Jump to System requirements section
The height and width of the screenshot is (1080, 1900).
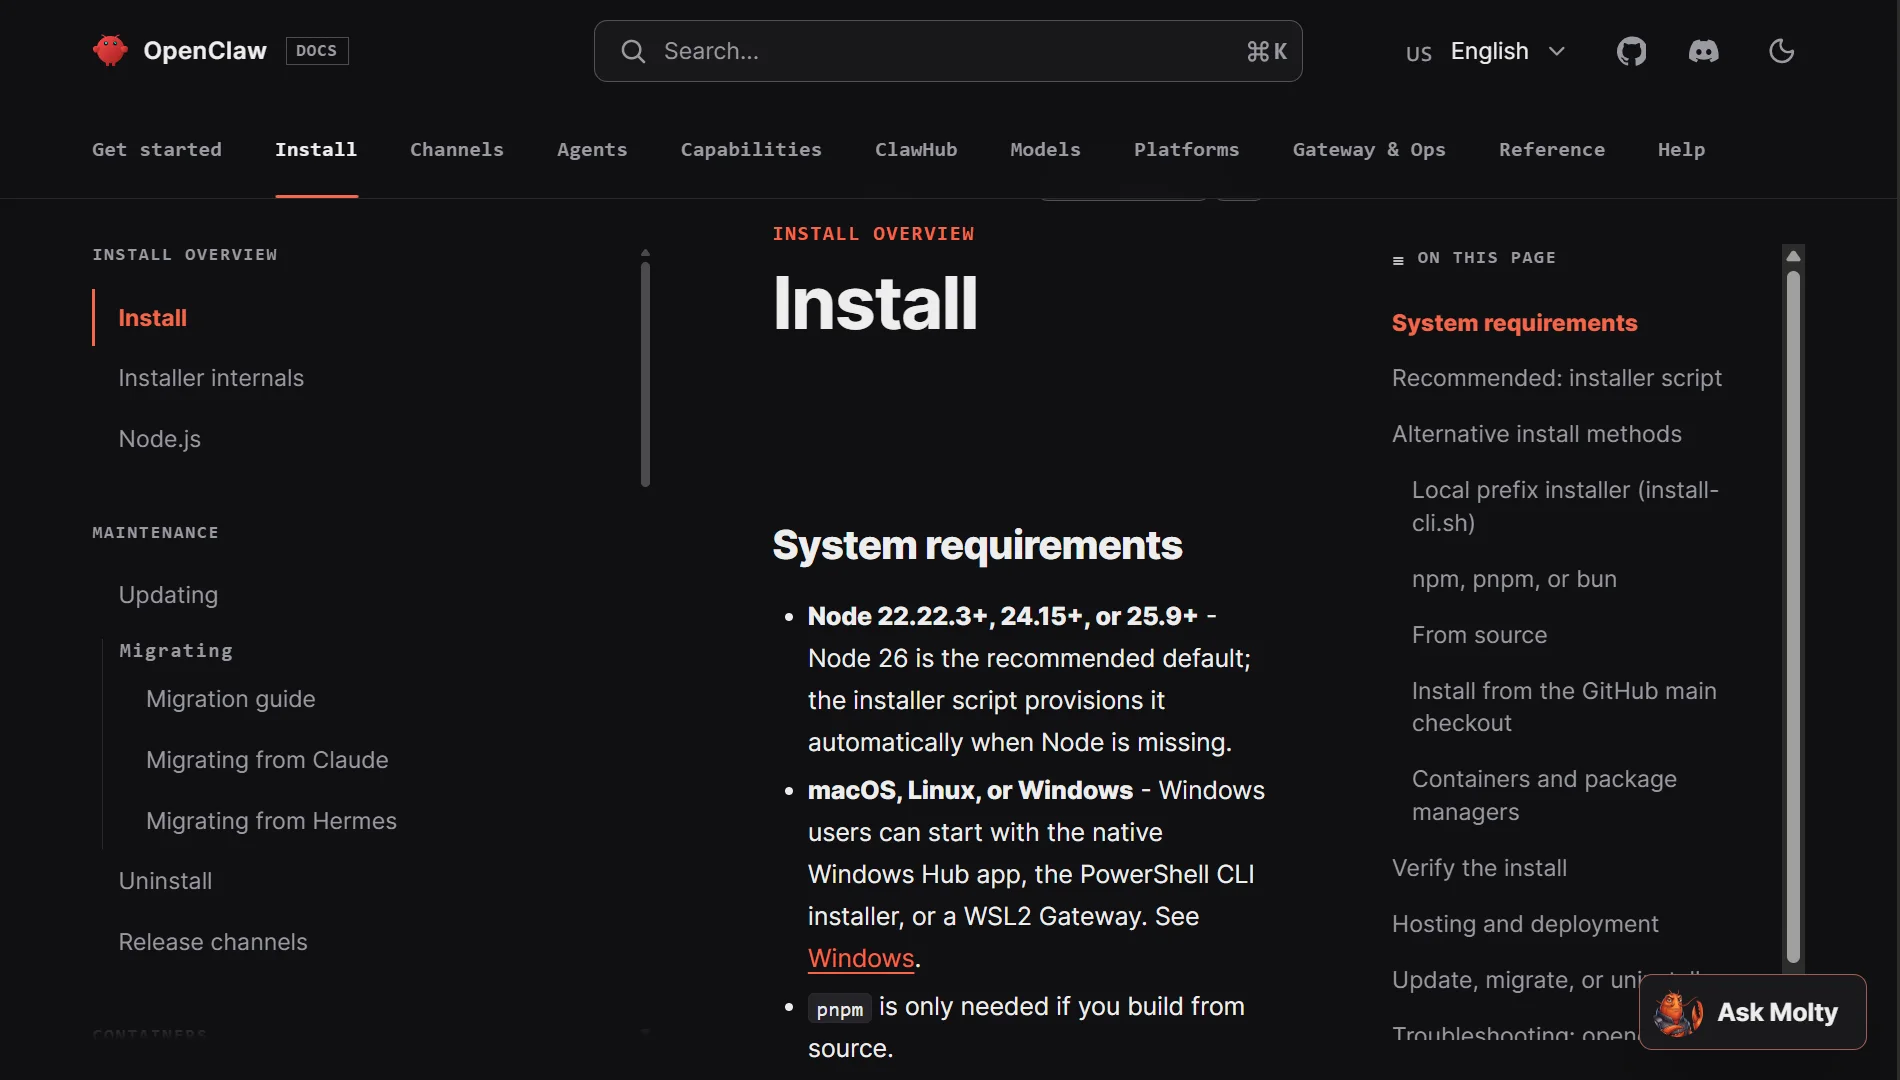coord(1514,323)
